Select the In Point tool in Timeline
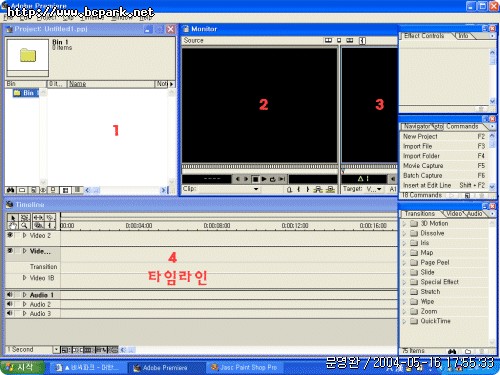 50,226
